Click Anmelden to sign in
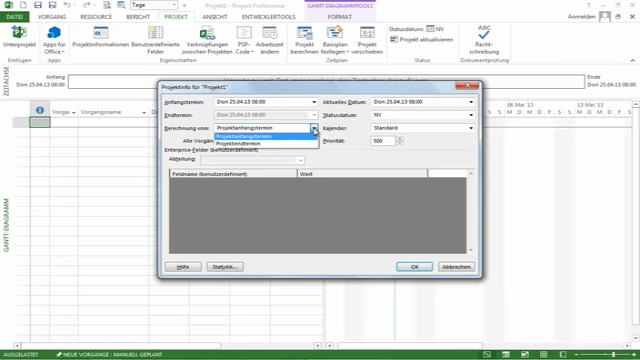Viewport: 640px width, 360px height. pos(582,17)
